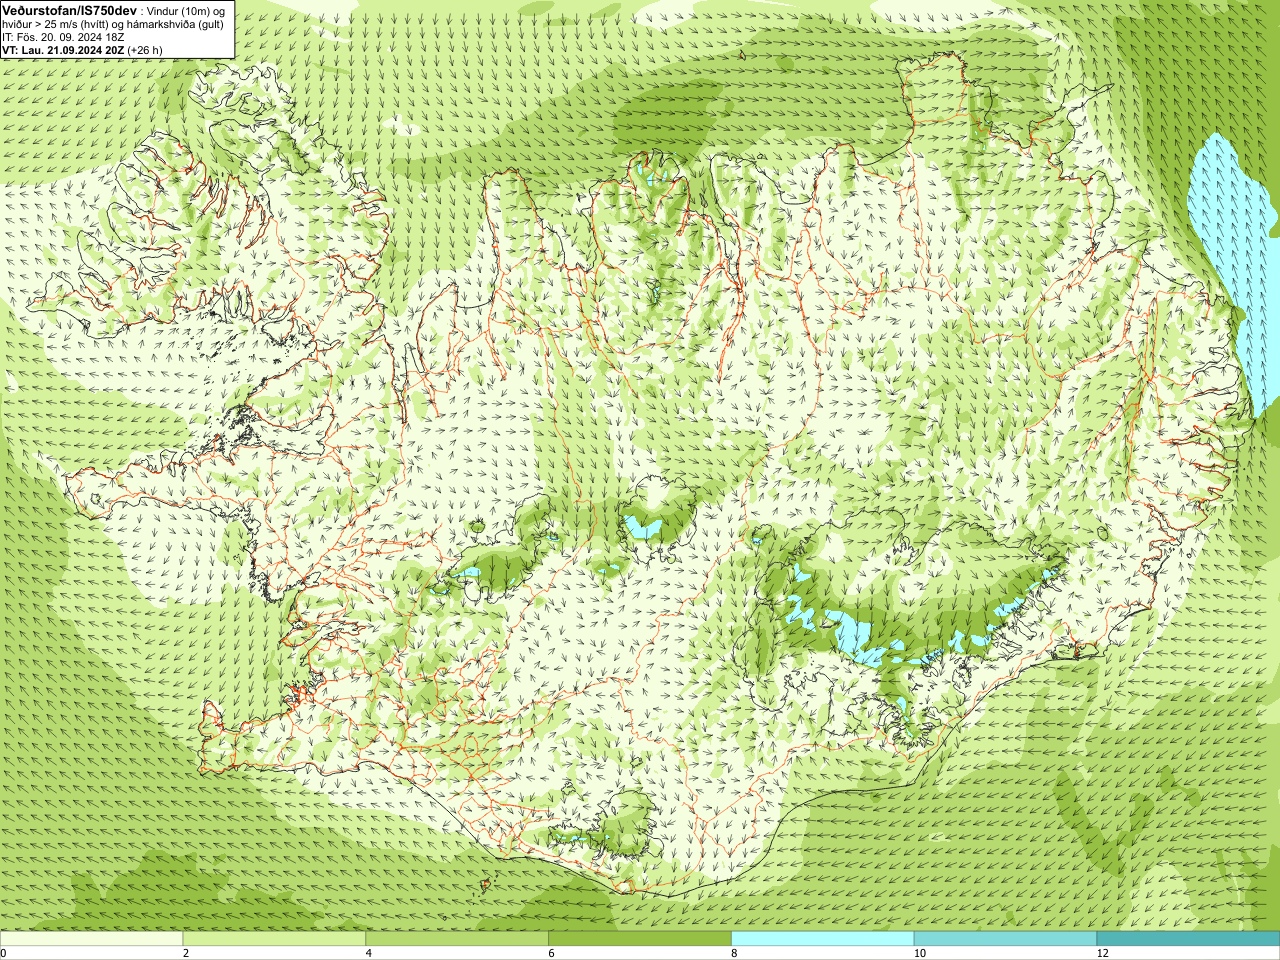The width and height of the screenshot is (1280, 960).
Task: Click the legend tick label '2'
Action: pyautogui.click(x=186, y=953)
